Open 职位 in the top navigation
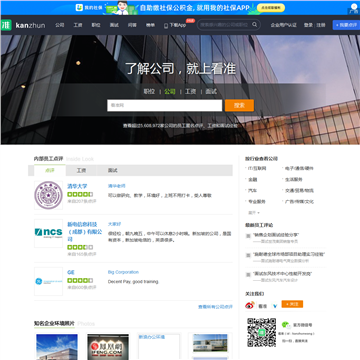 tap(96, 25)
